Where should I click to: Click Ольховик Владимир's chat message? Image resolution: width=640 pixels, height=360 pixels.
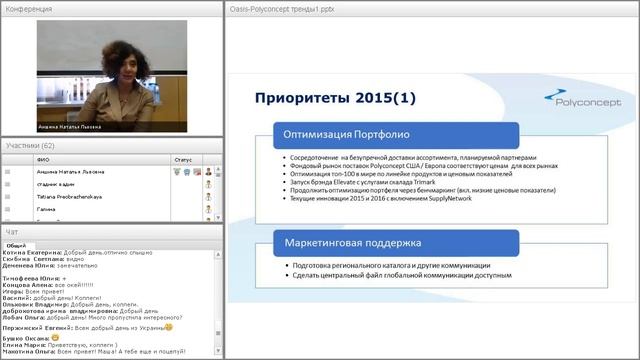pyautogui.click(x=70, y=304)
